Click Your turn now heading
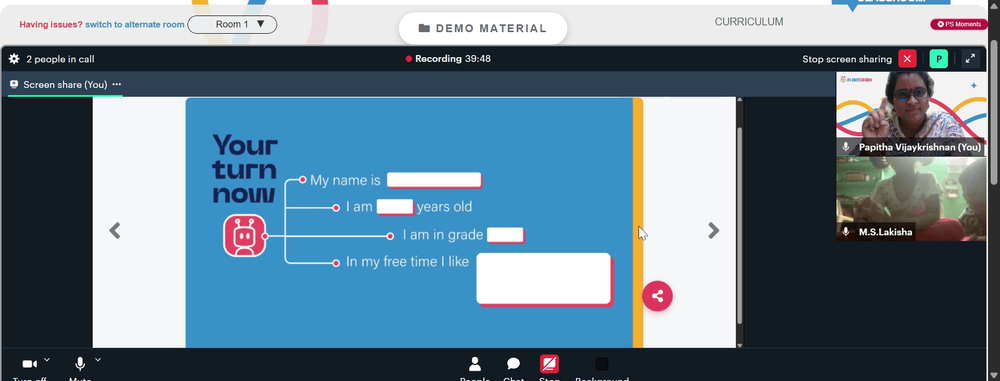Viewport: 1000px width, 381px height. pos(245,168)
